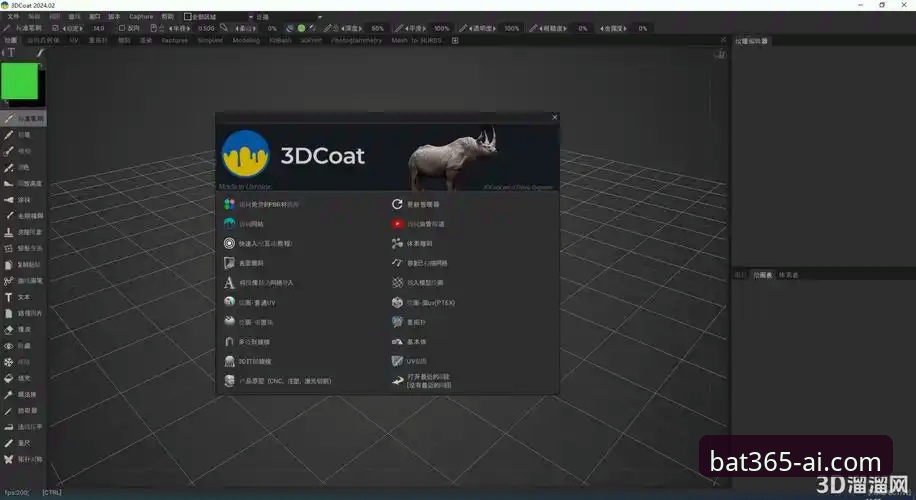This screenshot has width=916, height=500.
Task: Select the Text (文本) tool in left toolbar
Action: pyautogui.click(x=18, y=297)
